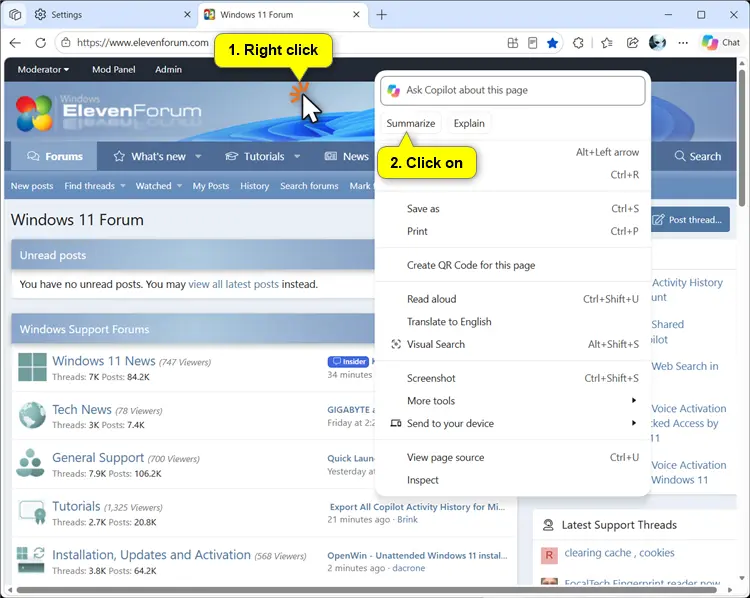Click the vertical page scrollbar
750x598 pixels.
pyautogui.click(x=742, y=139)
